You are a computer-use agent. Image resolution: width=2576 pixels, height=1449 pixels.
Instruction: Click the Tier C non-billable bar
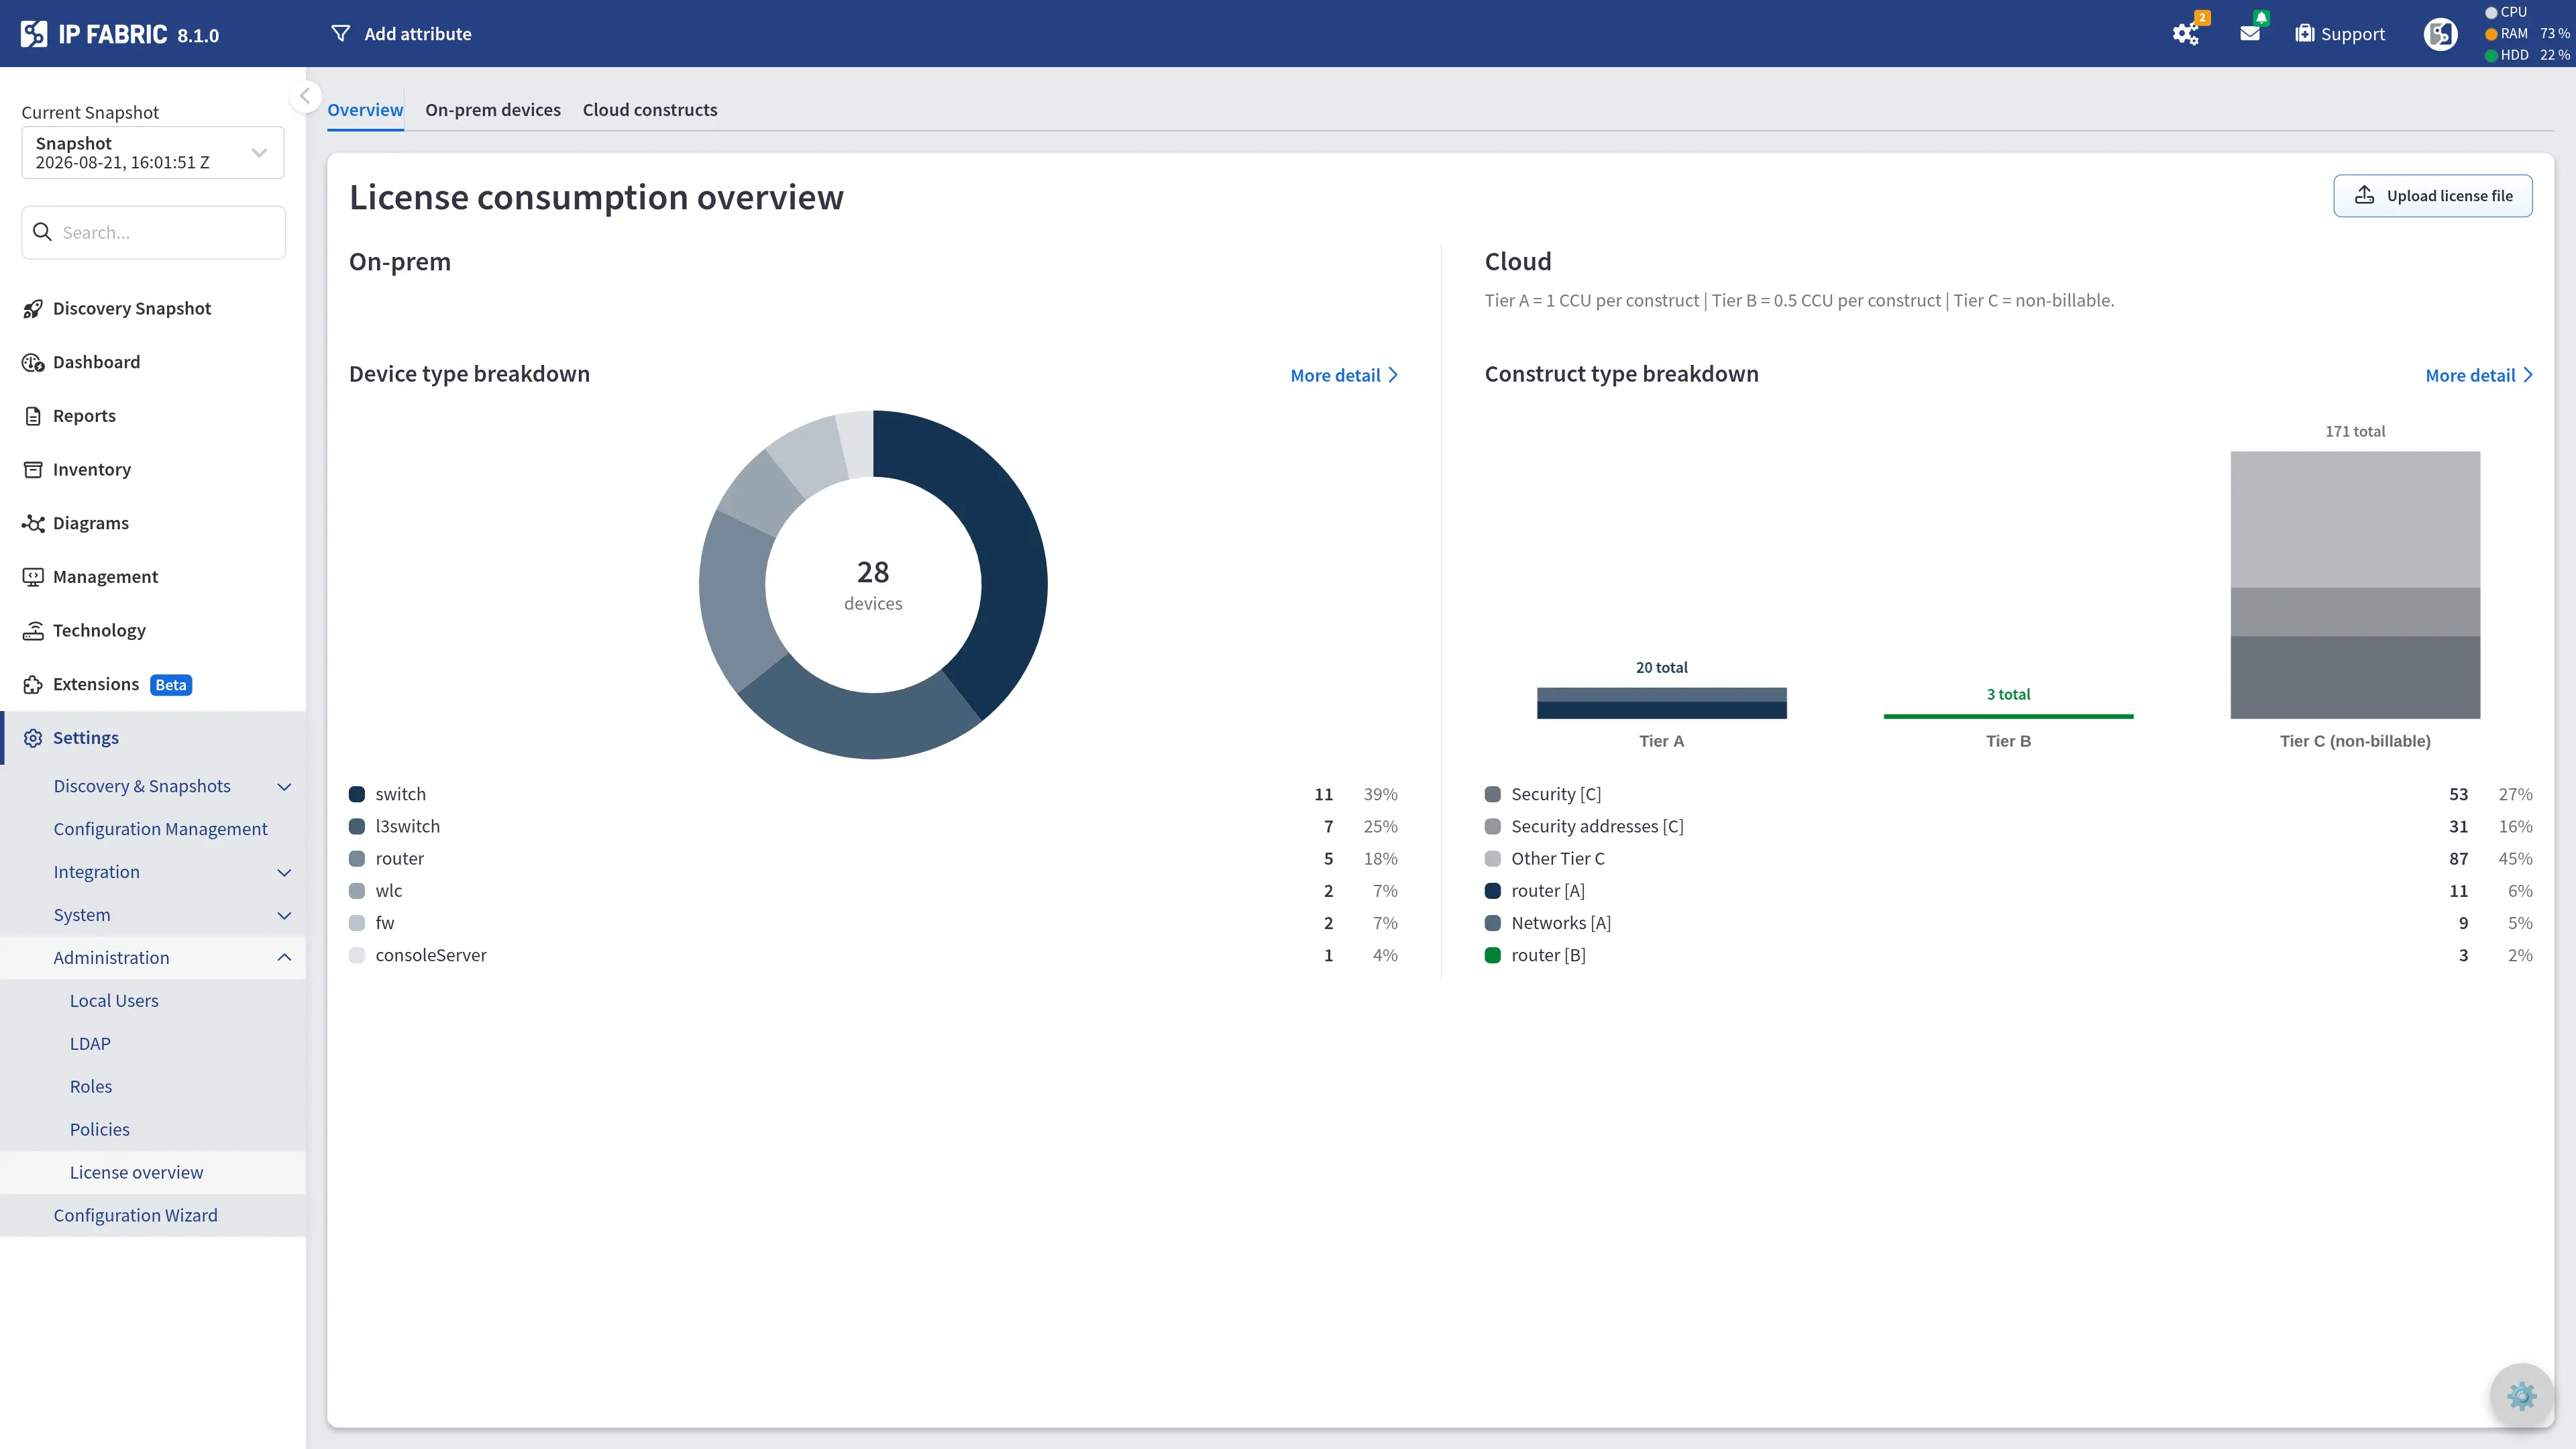2355,585
